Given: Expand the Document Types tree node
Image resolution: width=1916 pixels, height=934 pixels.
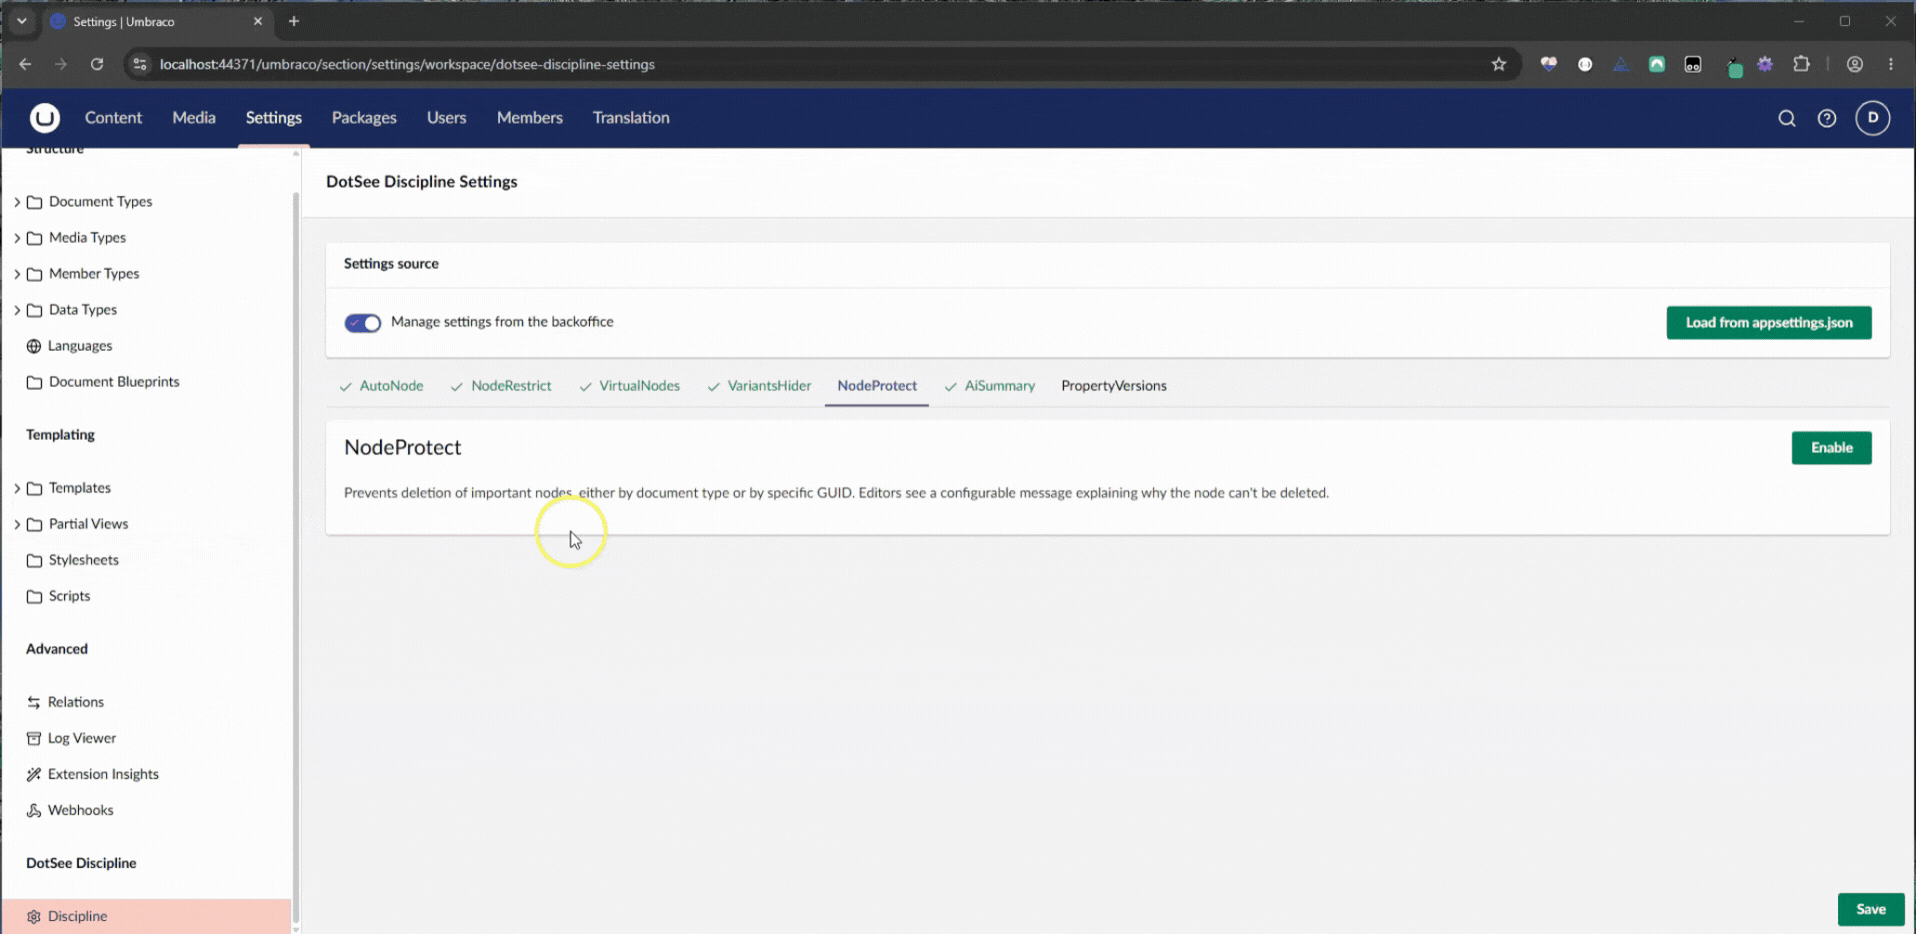Looking at the screenshot, I should (17, 202).
